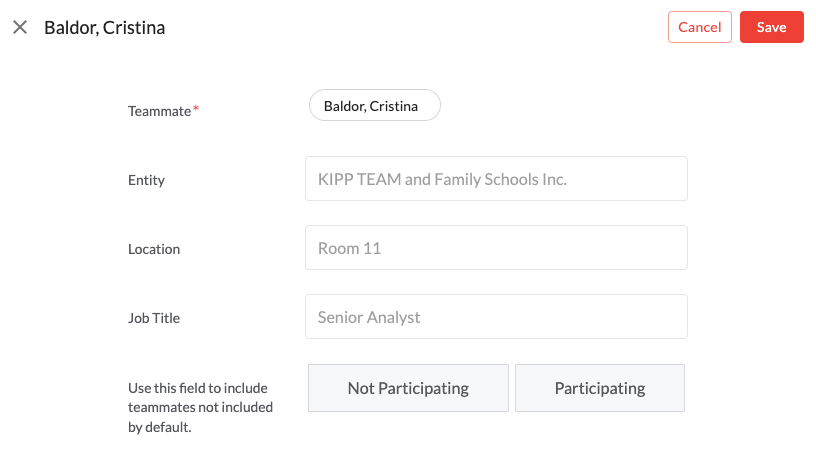Close the Baldor, Cristina edit panel
The height and width of the screenshot is (470, 816).
20,28
